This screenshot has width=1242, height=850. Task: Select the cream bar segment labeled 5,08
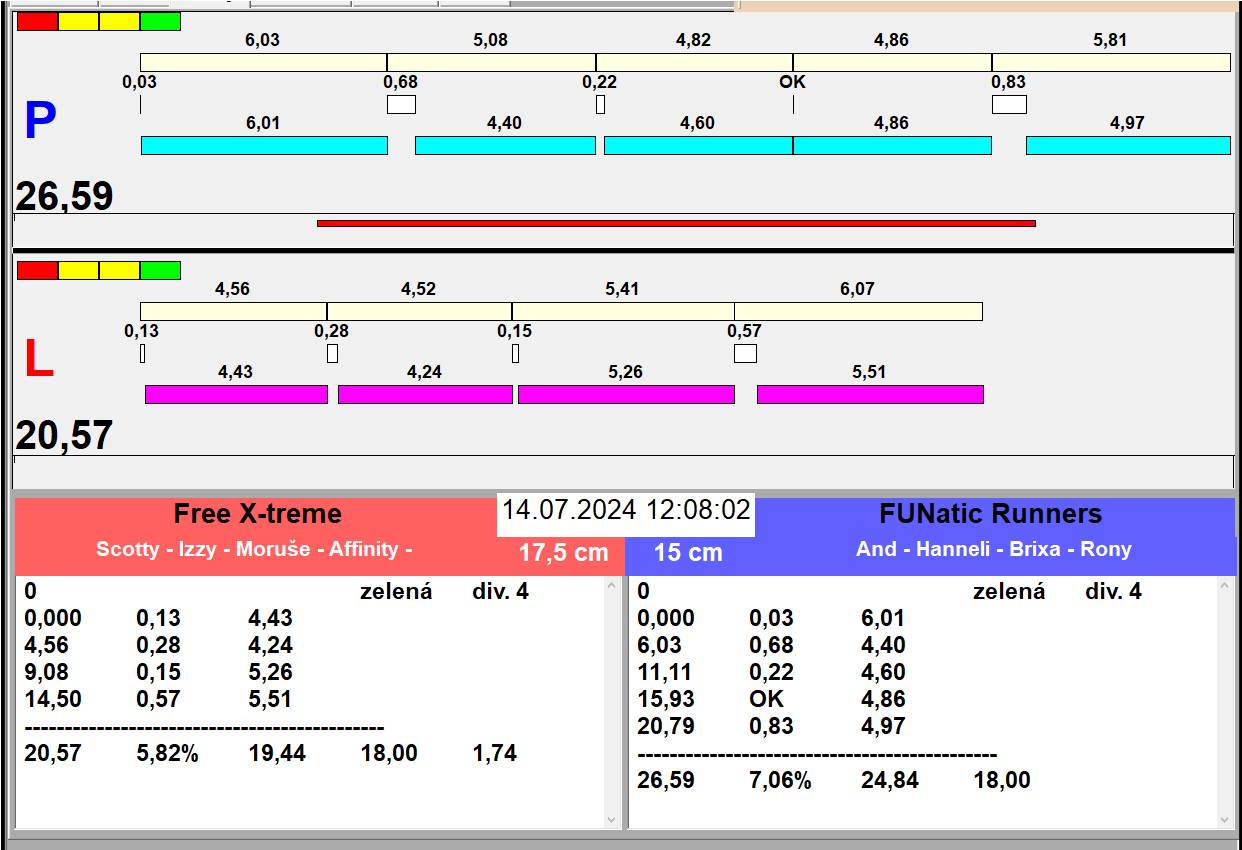coord(491,62)
